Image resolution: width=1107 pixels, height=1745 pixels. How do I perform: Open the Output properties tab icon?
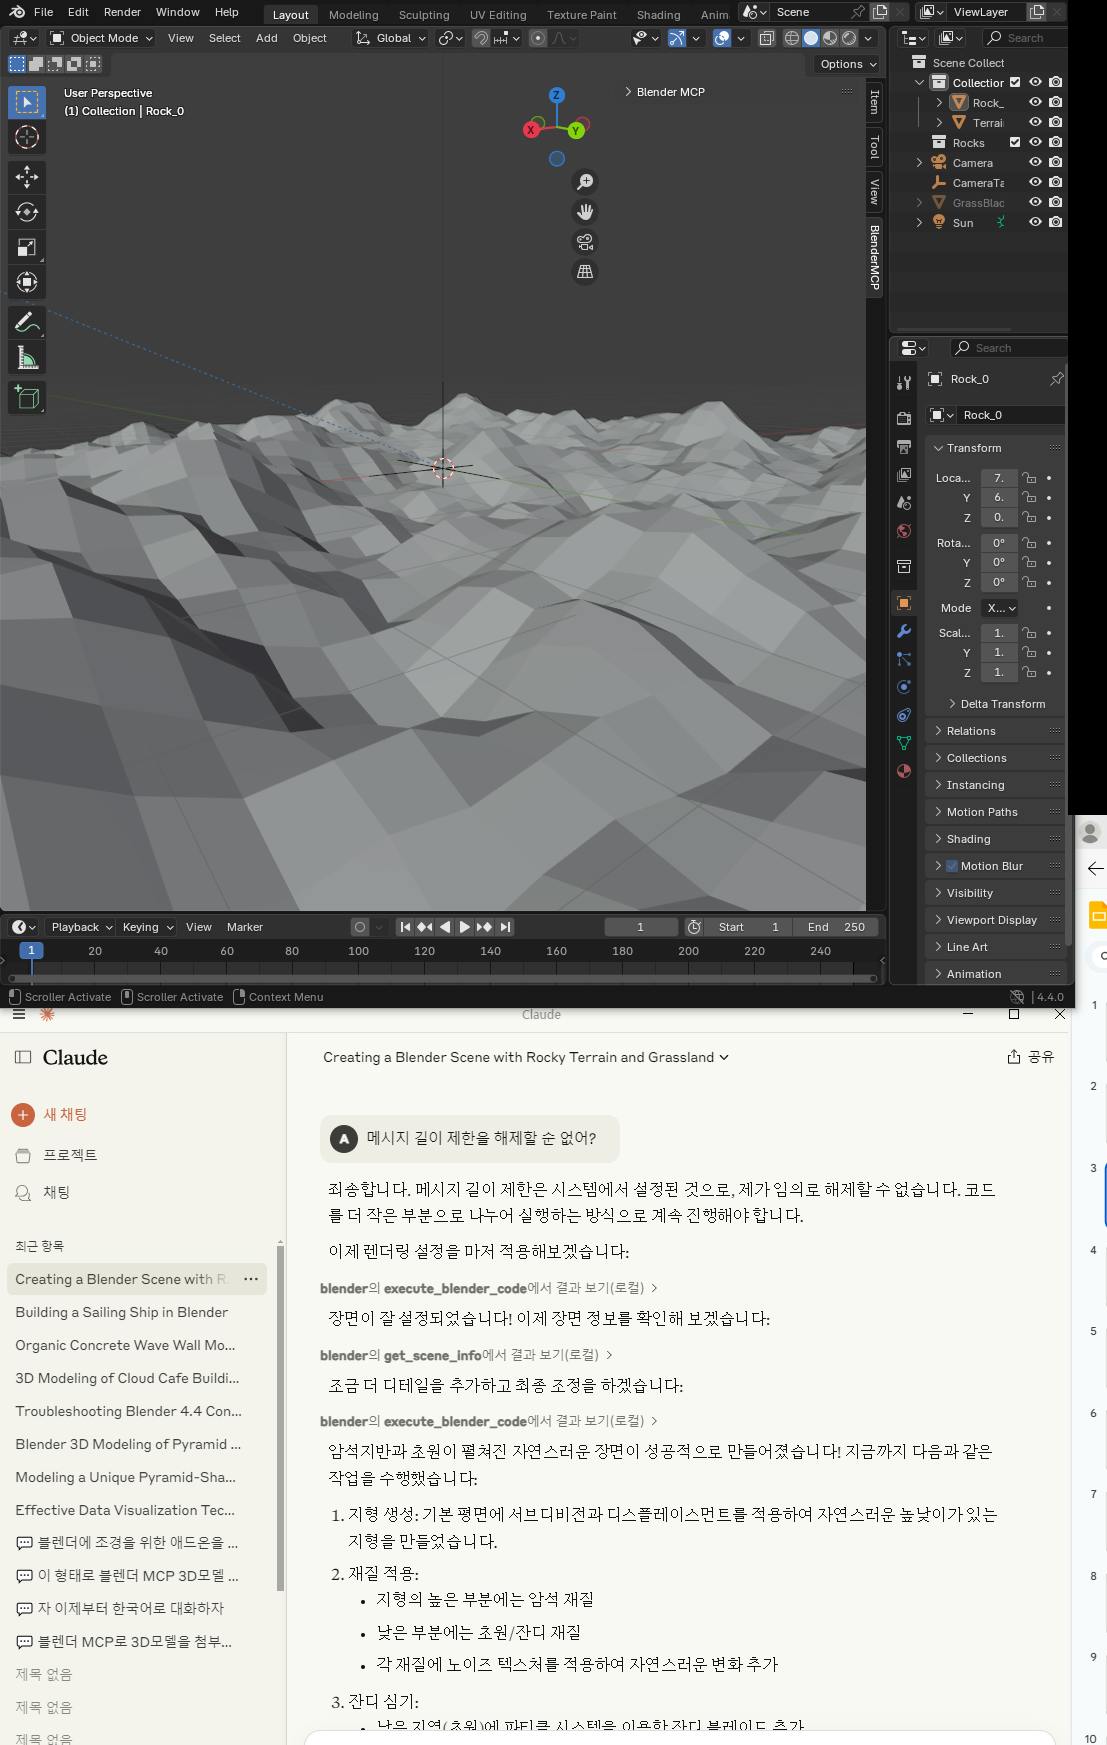[x=904, y=446]
